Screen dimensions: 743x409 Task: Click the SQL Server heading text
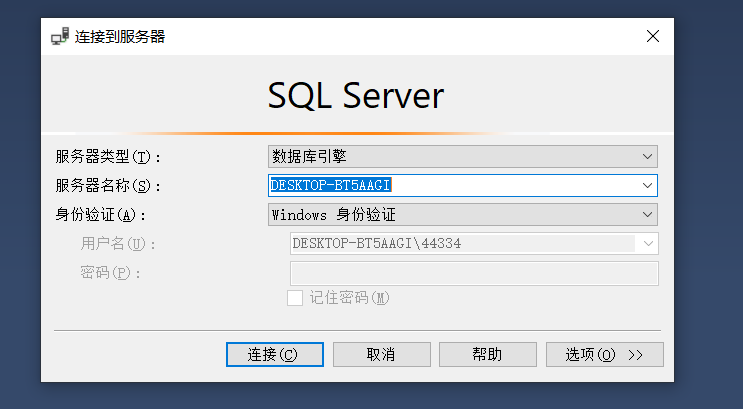tap(356, 96)
